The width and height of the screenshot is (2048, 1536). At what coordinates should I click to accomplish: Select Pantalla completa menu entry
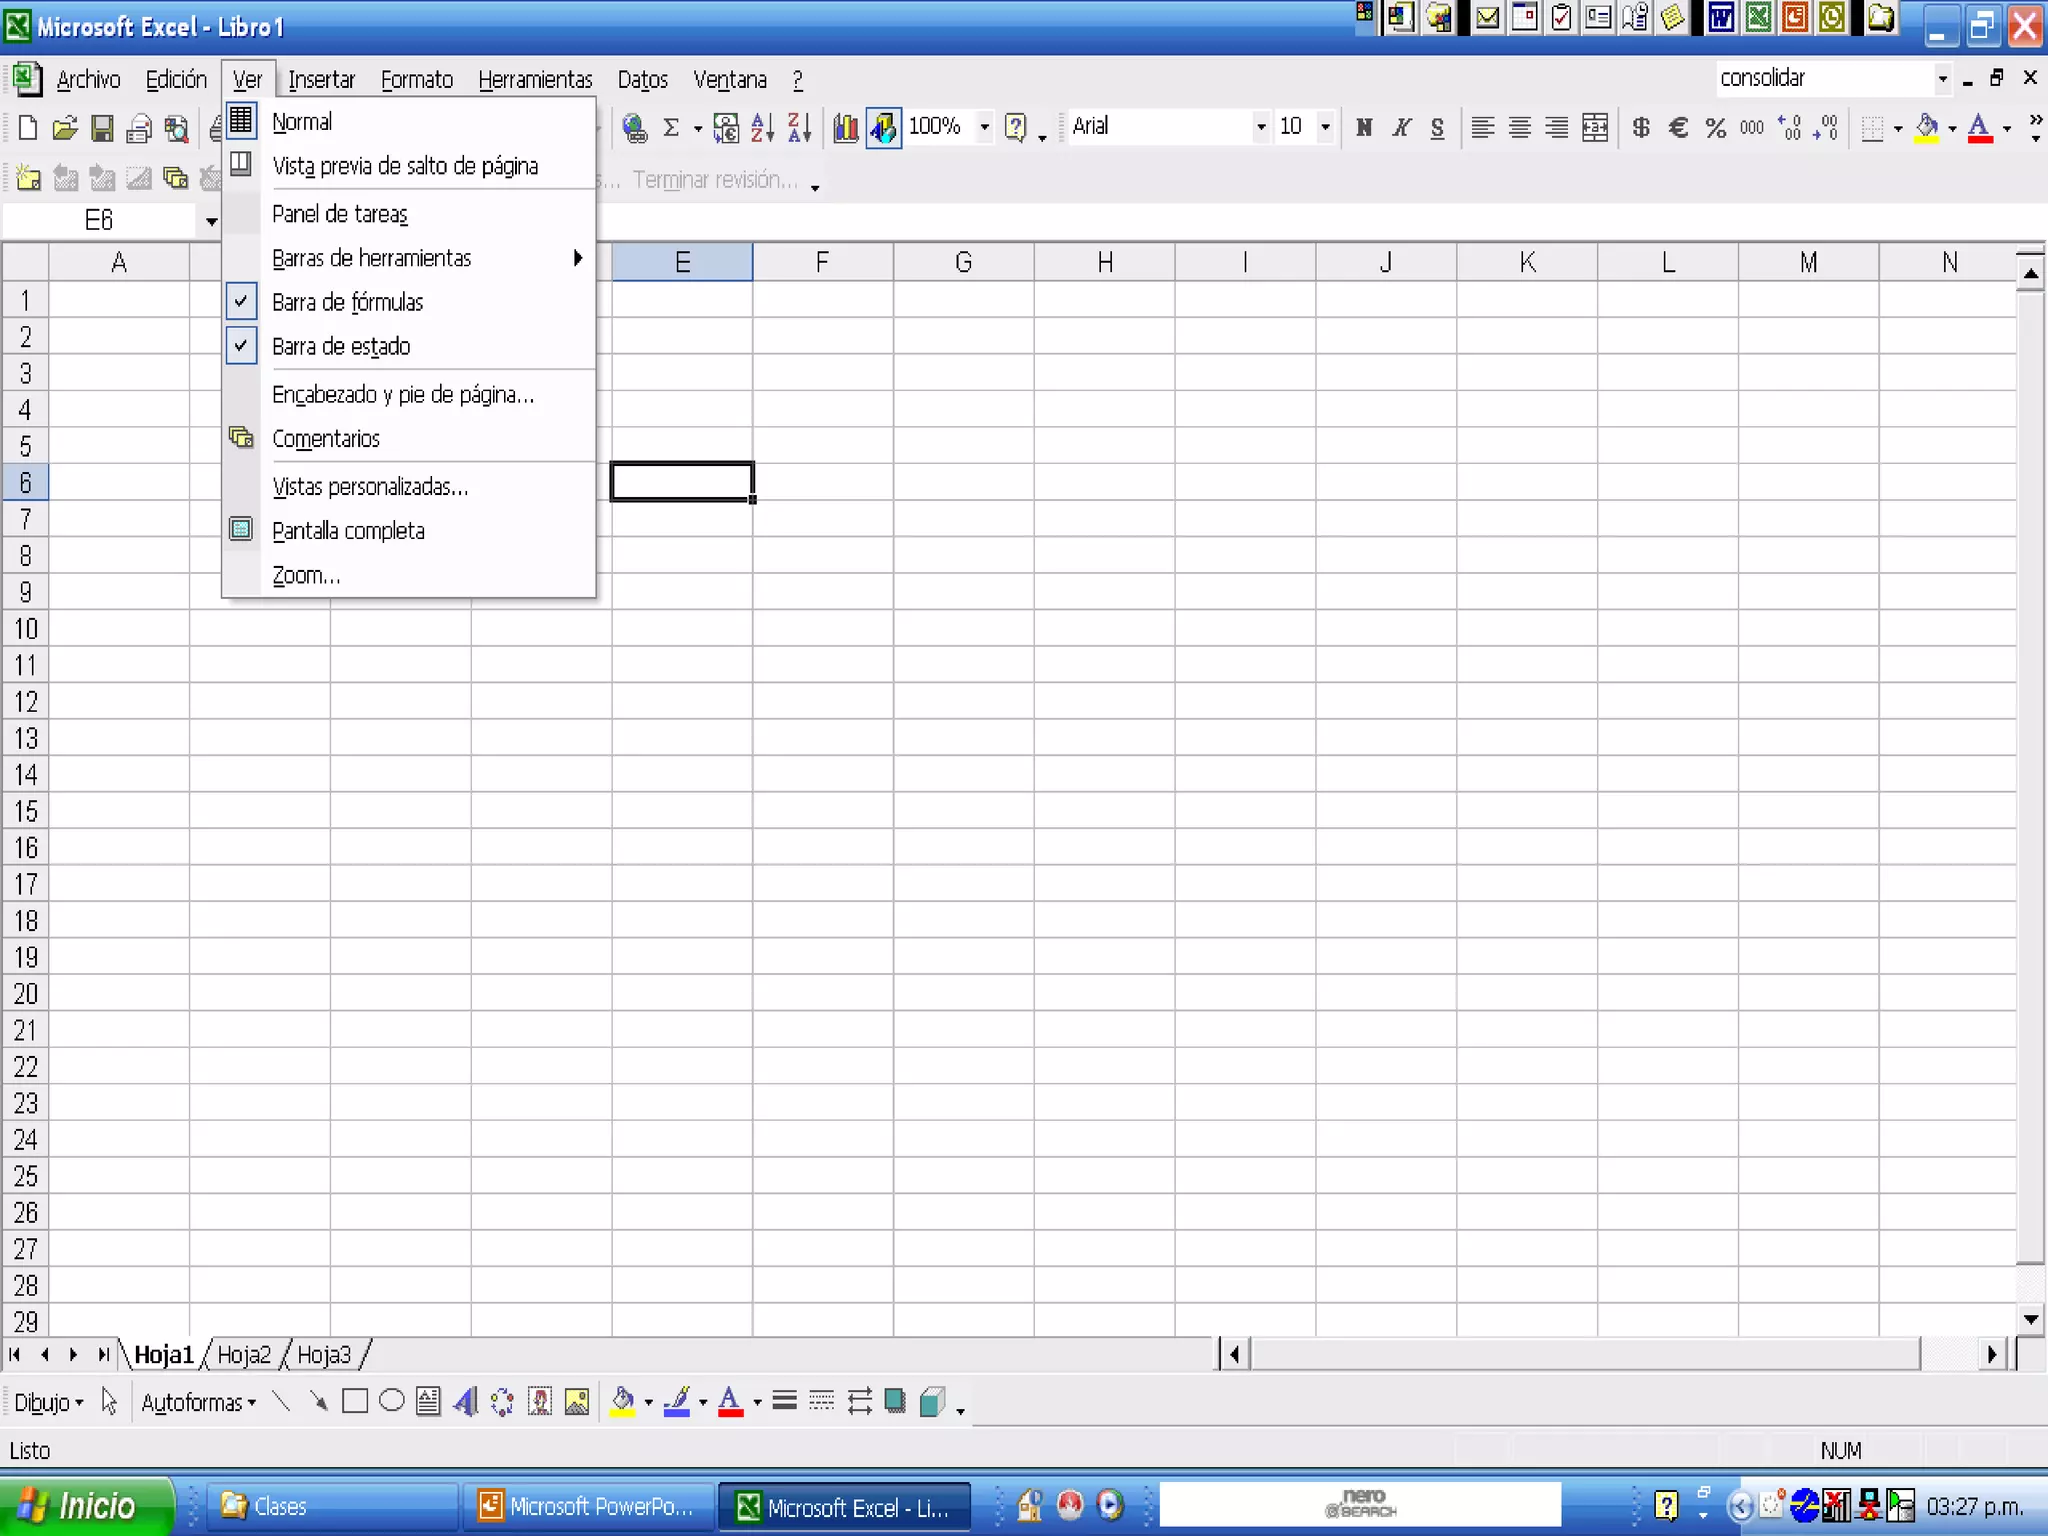coord(348,531)
